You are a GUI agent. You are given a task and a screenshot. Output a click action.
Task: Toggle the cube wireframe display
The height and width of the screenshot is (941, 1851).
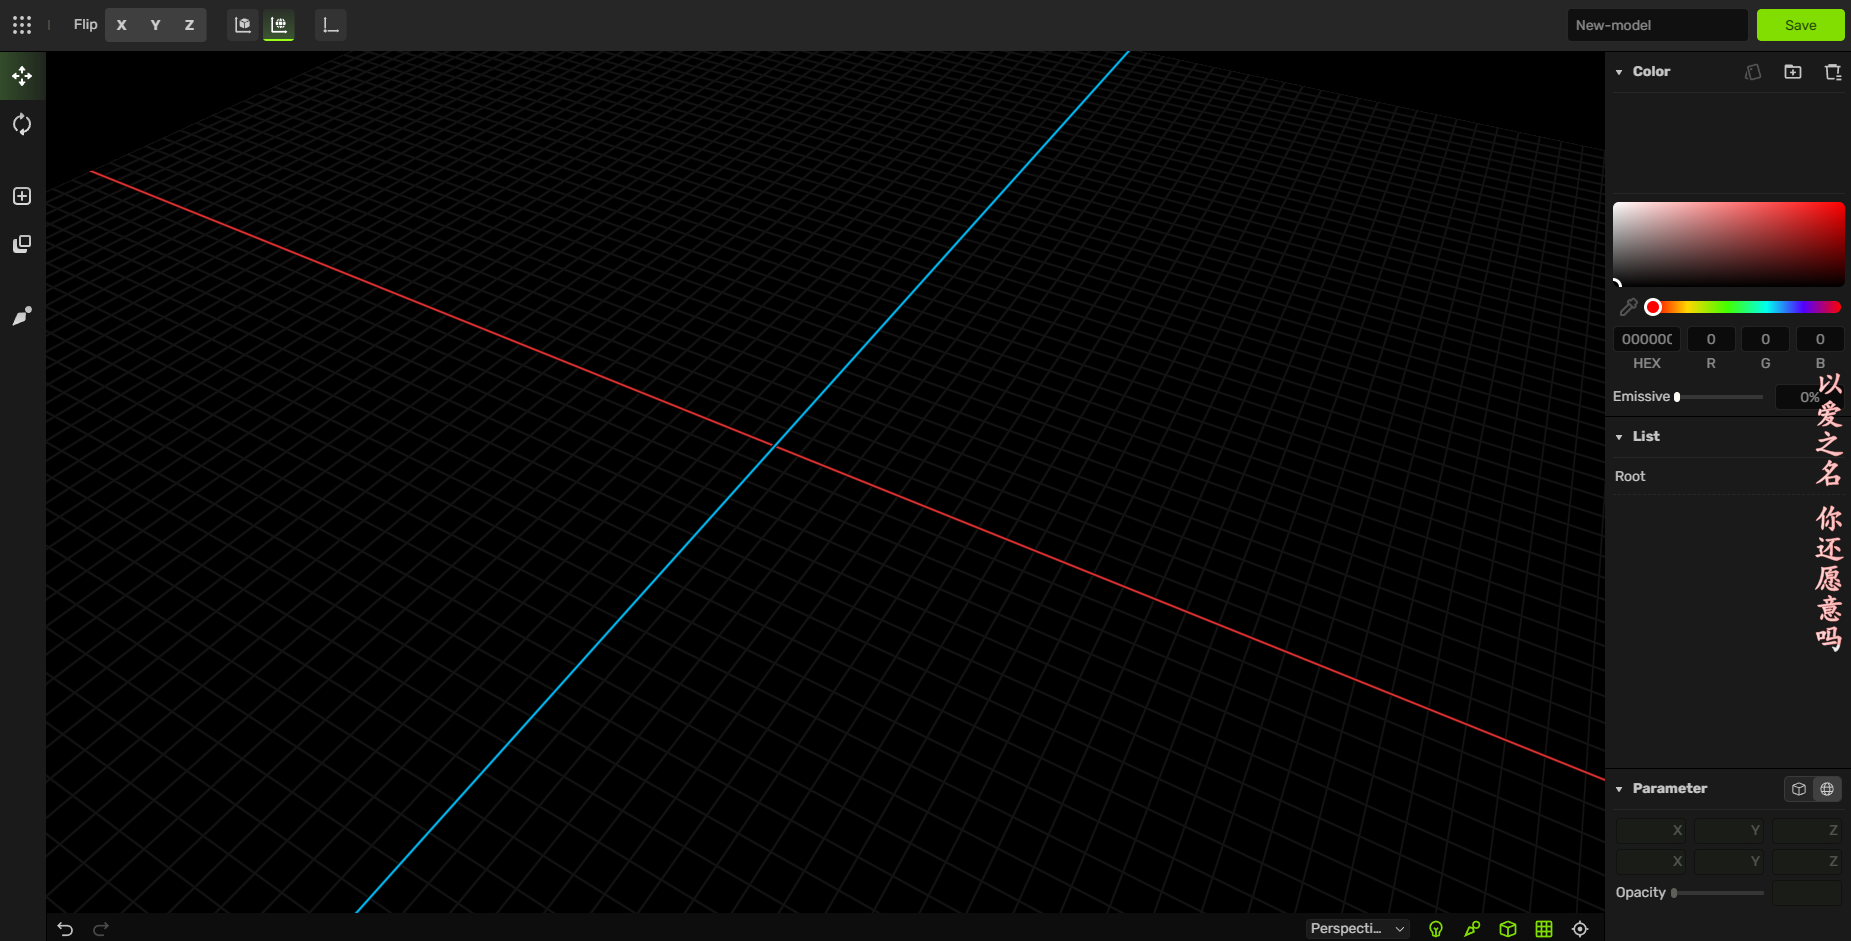click(x=1508, y=929)
